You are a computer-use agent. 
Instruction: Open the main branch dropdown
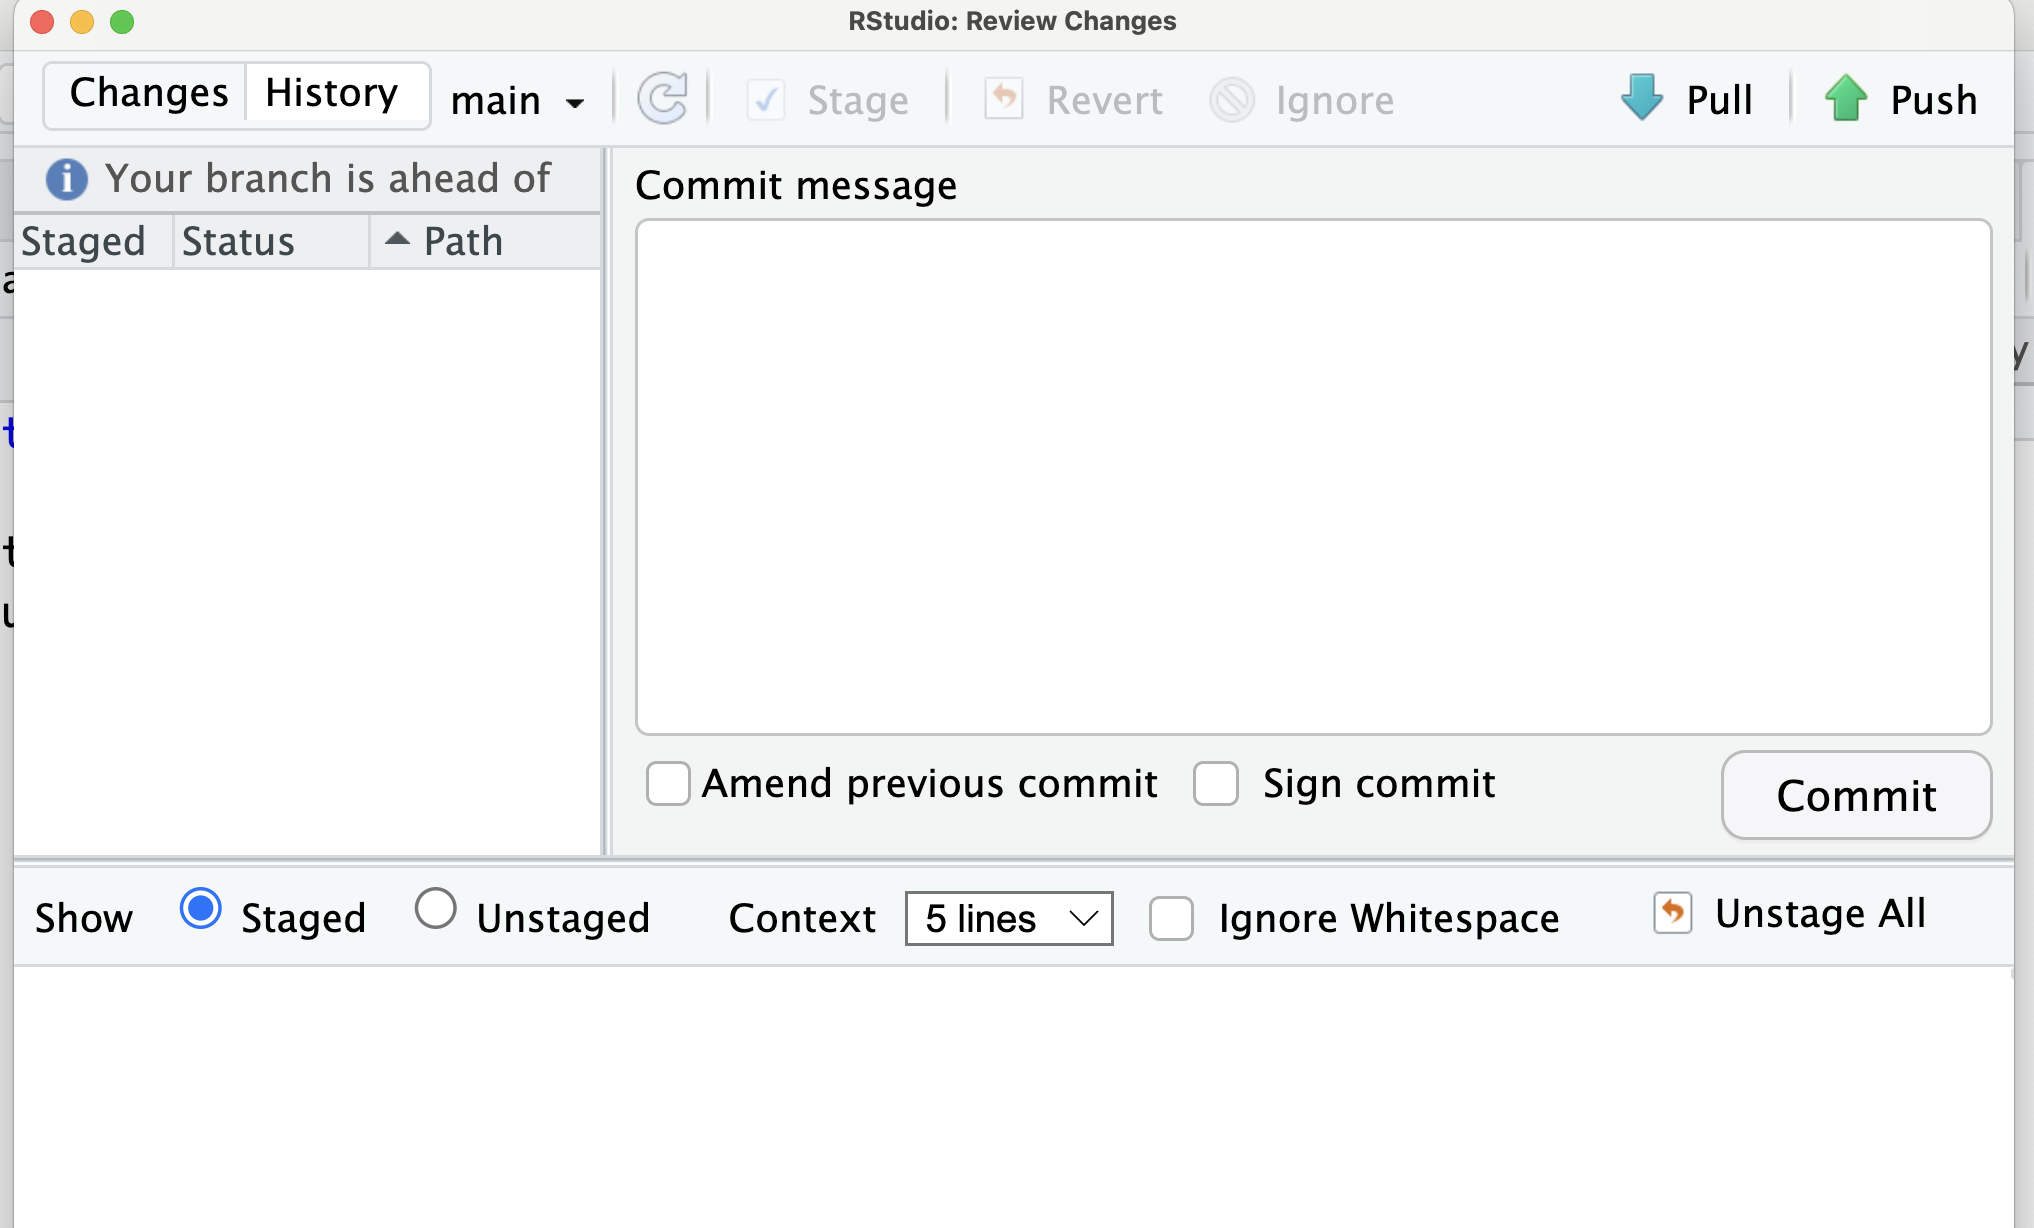517,101
